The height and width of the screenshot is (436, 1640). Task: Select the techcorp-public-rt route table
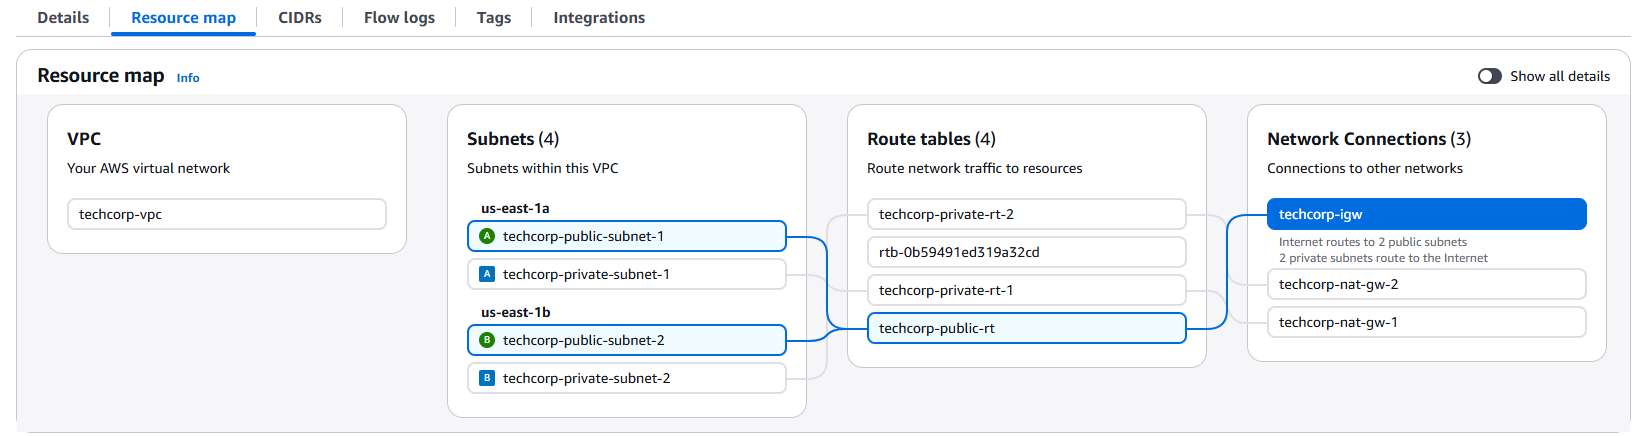[1026, 328]
